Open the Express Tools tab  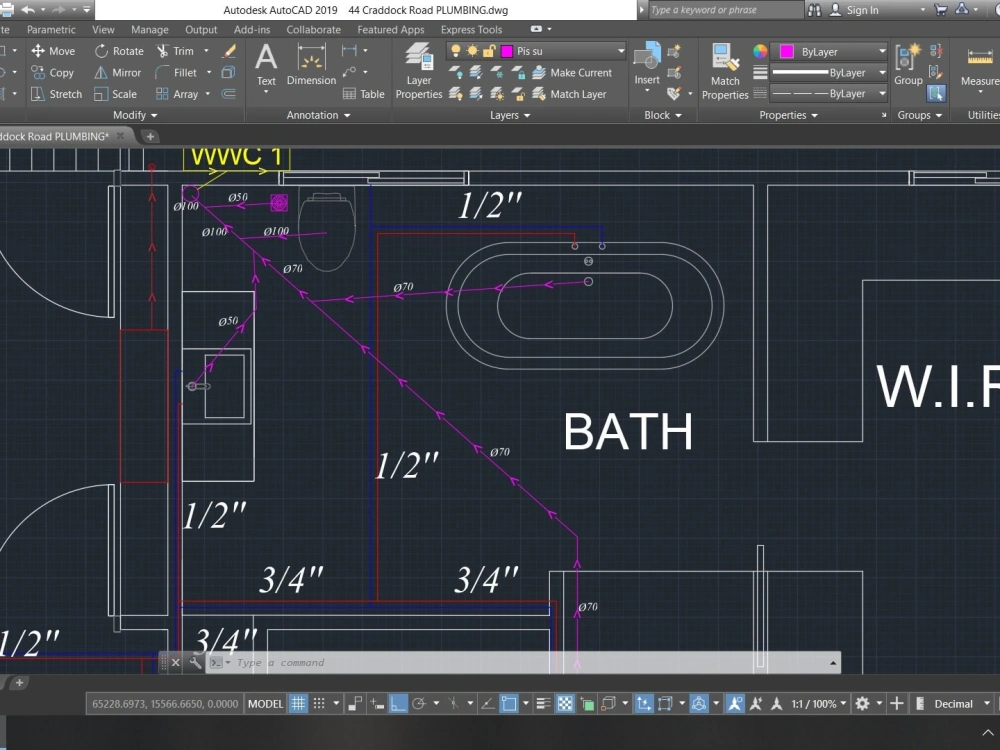tap(471, 29)
